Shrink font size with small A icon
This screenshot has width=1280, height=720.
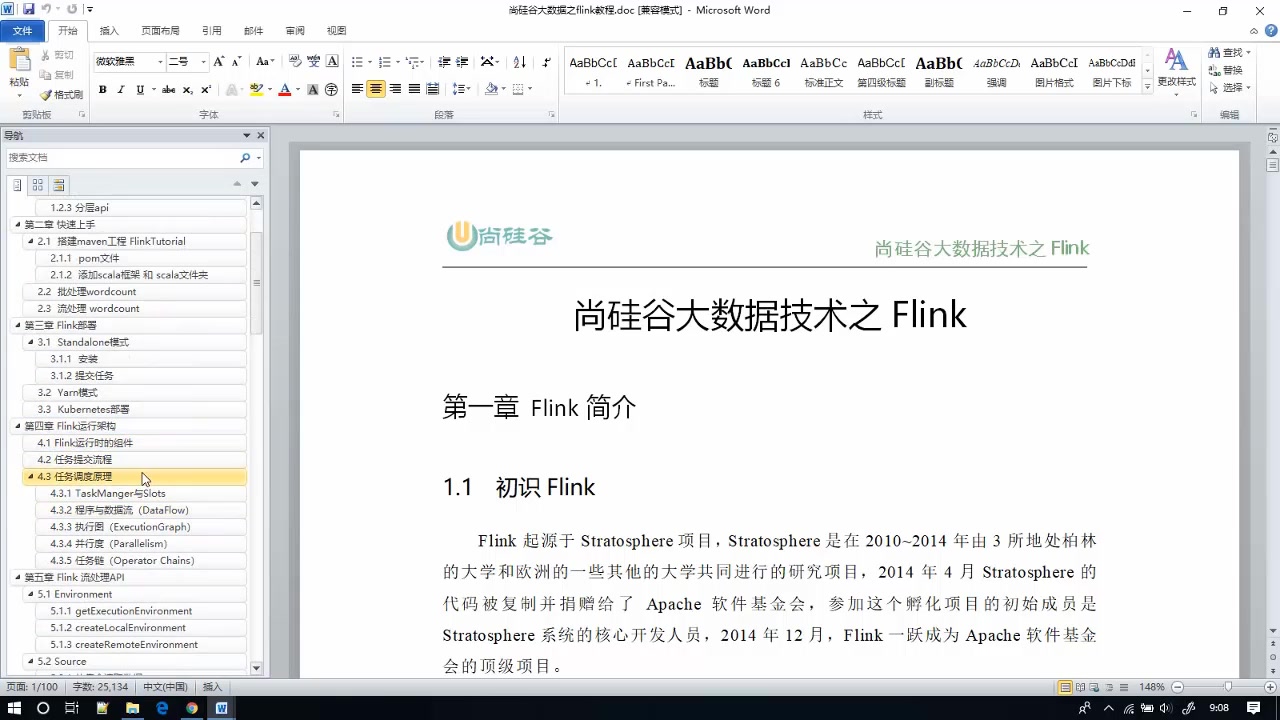[236, 62]
